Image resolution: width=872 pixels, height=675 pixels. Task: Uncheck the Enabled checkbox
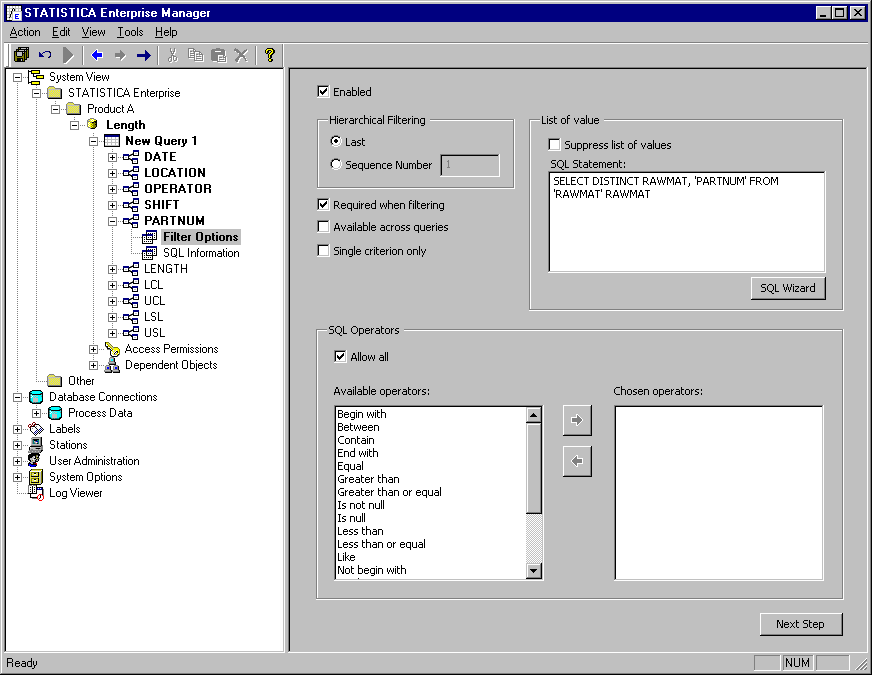(x=323, y=92)
